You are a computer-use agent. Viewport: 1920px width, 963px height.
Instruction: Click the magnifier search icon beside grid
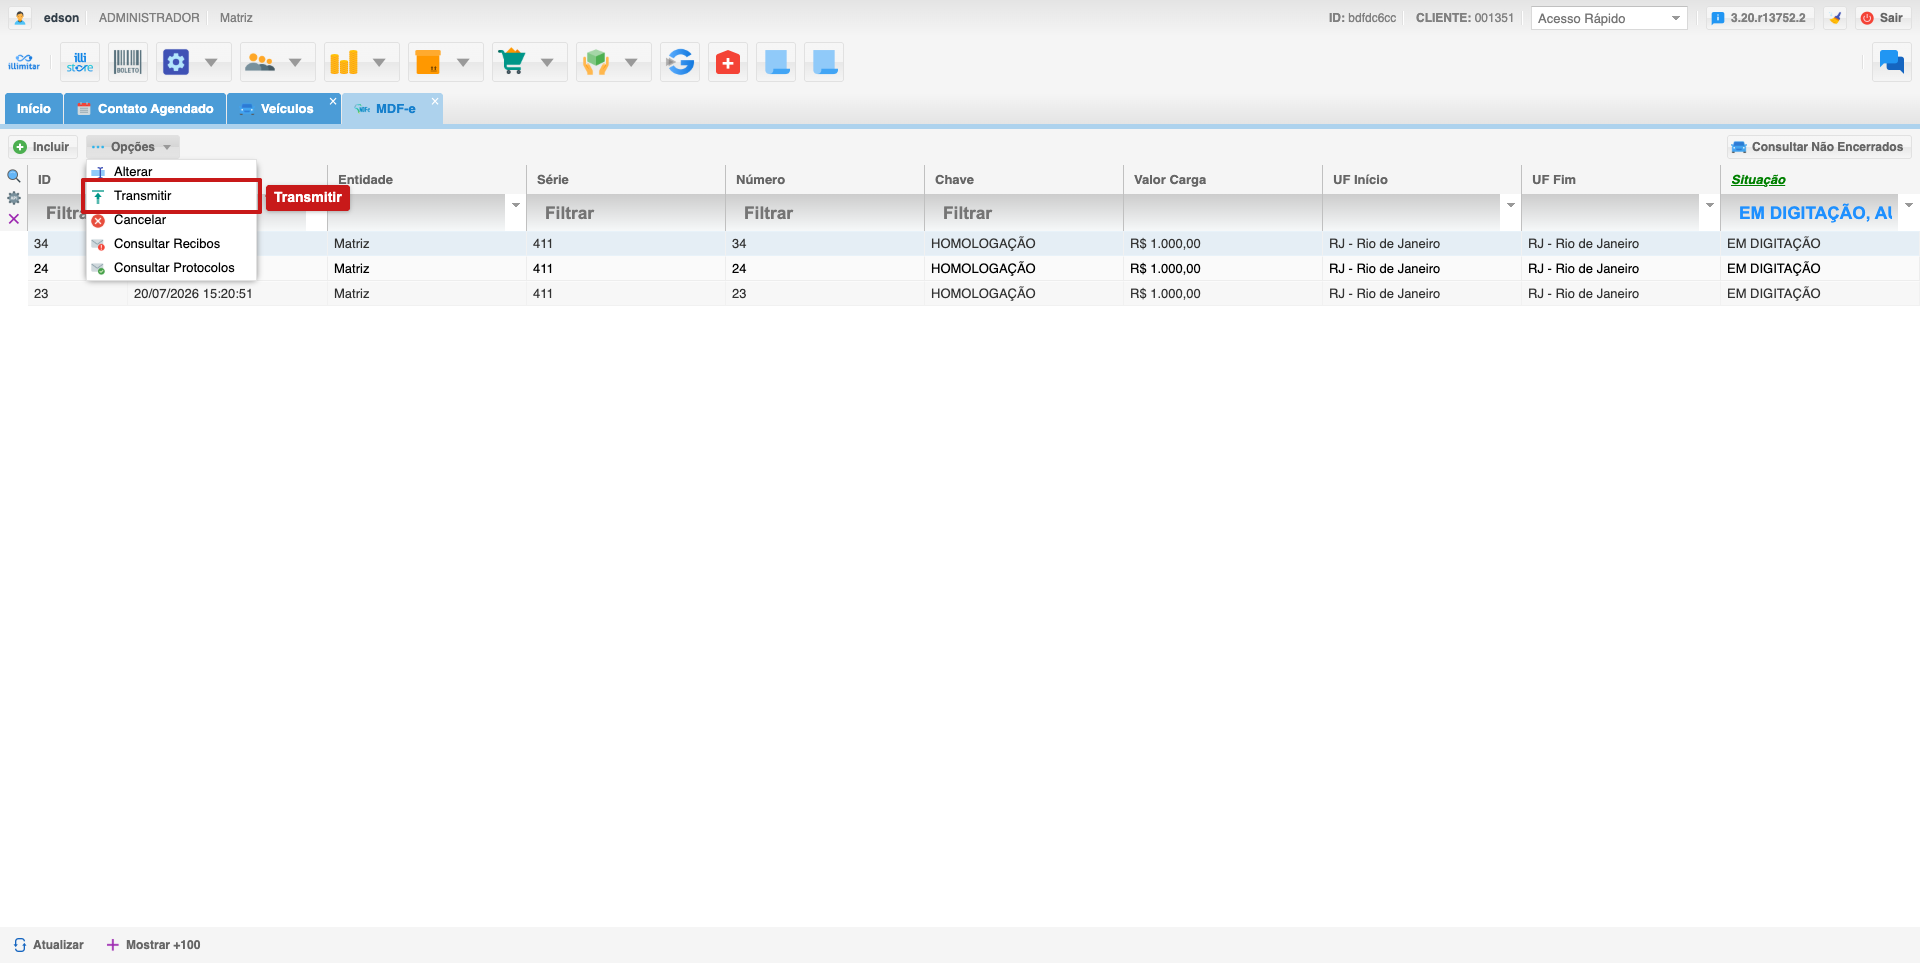14,176
